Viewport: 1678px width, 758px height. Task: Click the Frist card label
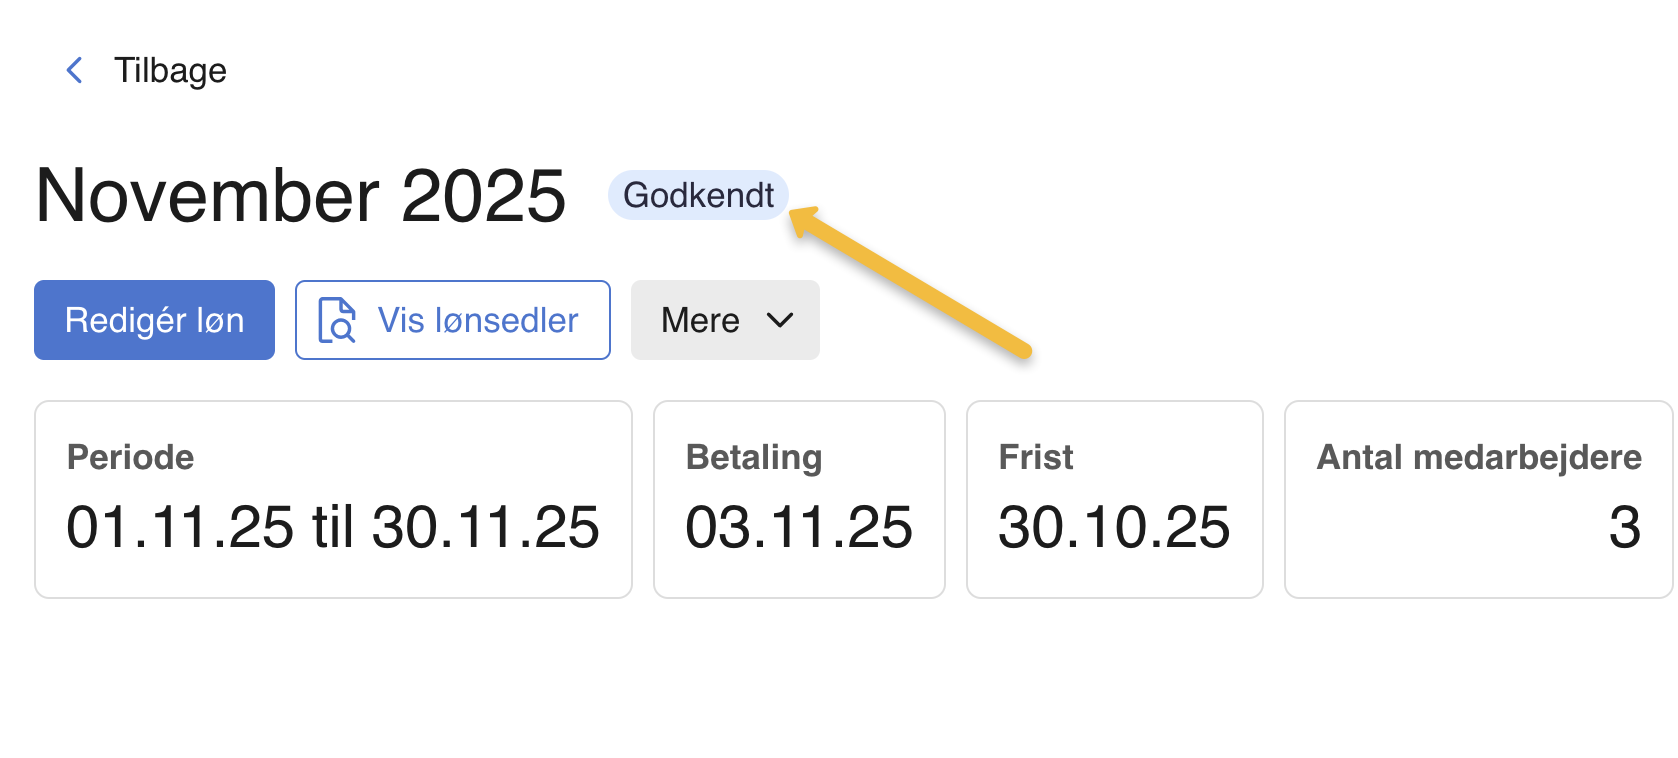click(1036, 457)
